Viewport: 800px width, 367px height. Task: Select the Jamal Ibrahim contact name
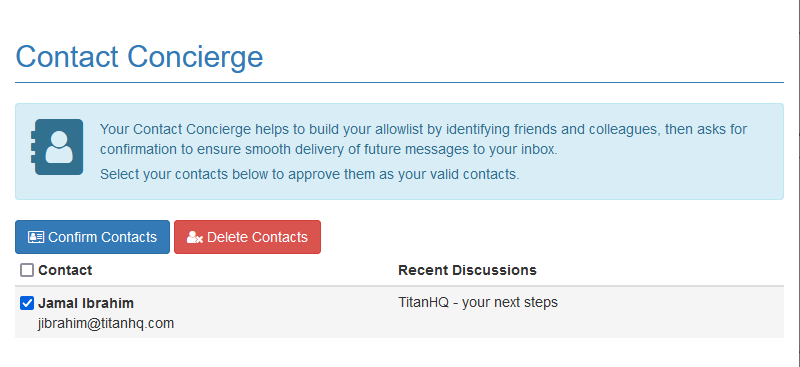pyautogui.click(x=86, y=303)
